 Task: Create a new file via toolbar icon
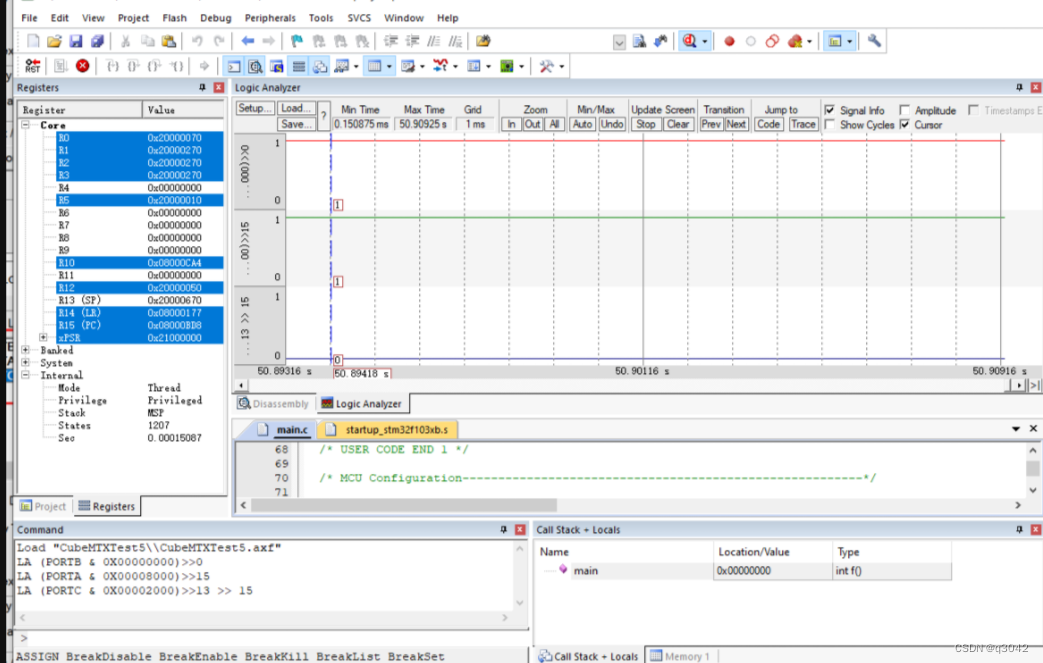(x=33, y=41)
